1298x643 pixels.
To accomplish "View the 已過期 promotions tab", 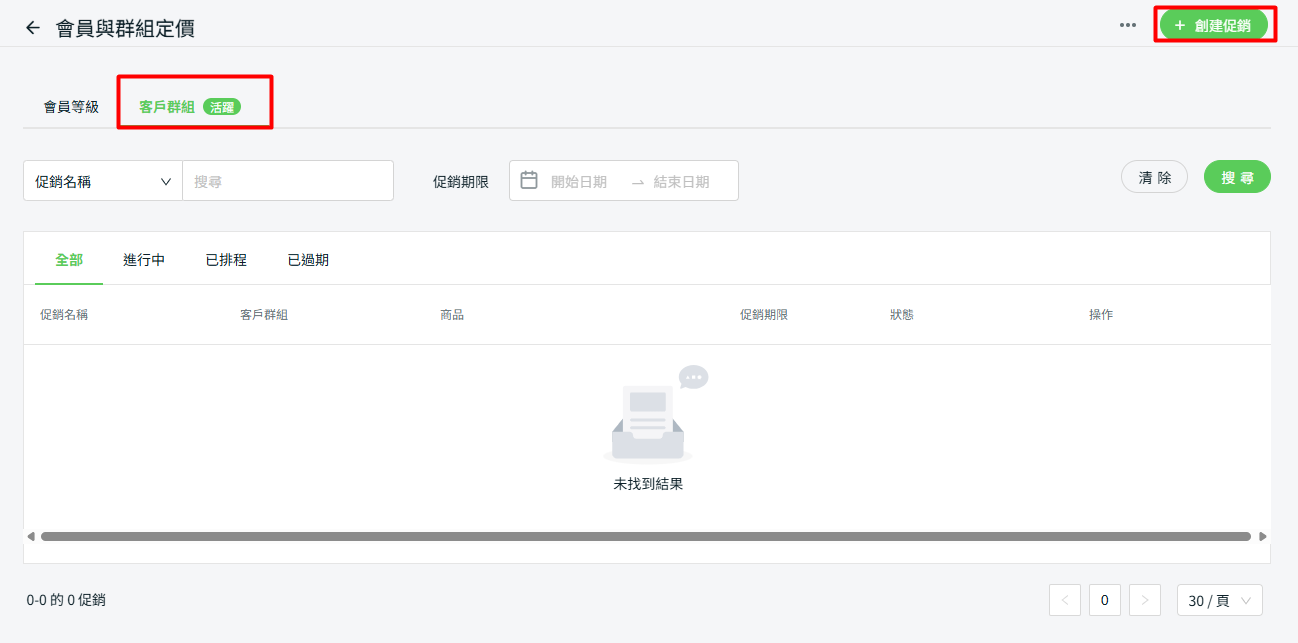I will click(308, 260).
